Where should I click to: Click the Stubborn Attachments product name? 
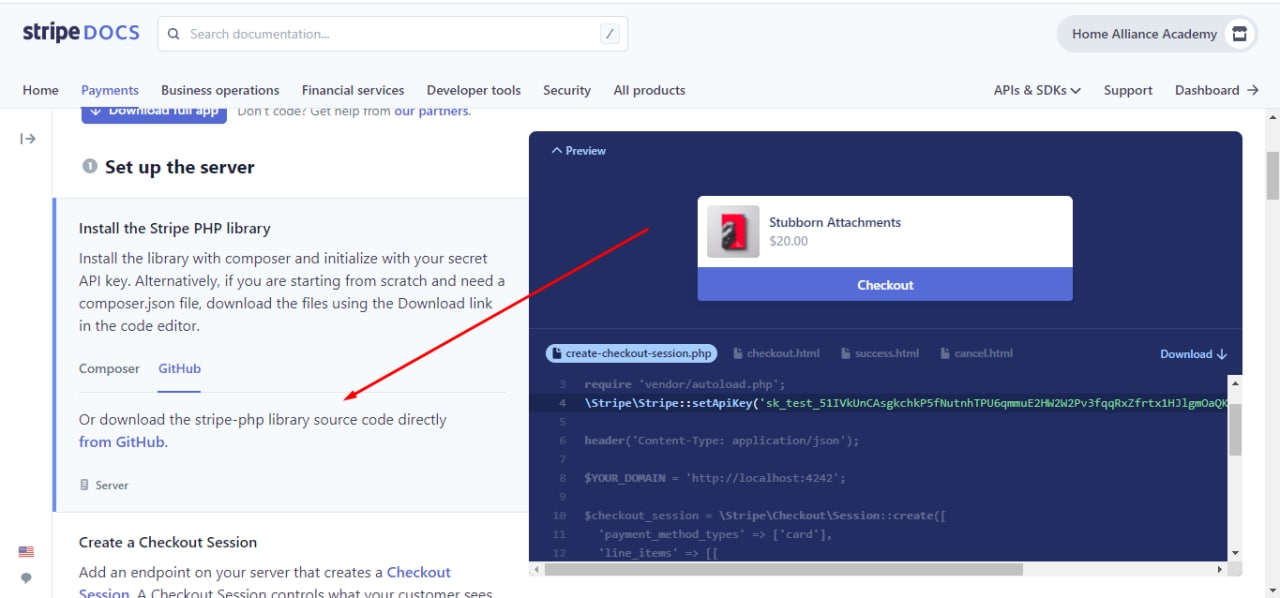[835, 222]
